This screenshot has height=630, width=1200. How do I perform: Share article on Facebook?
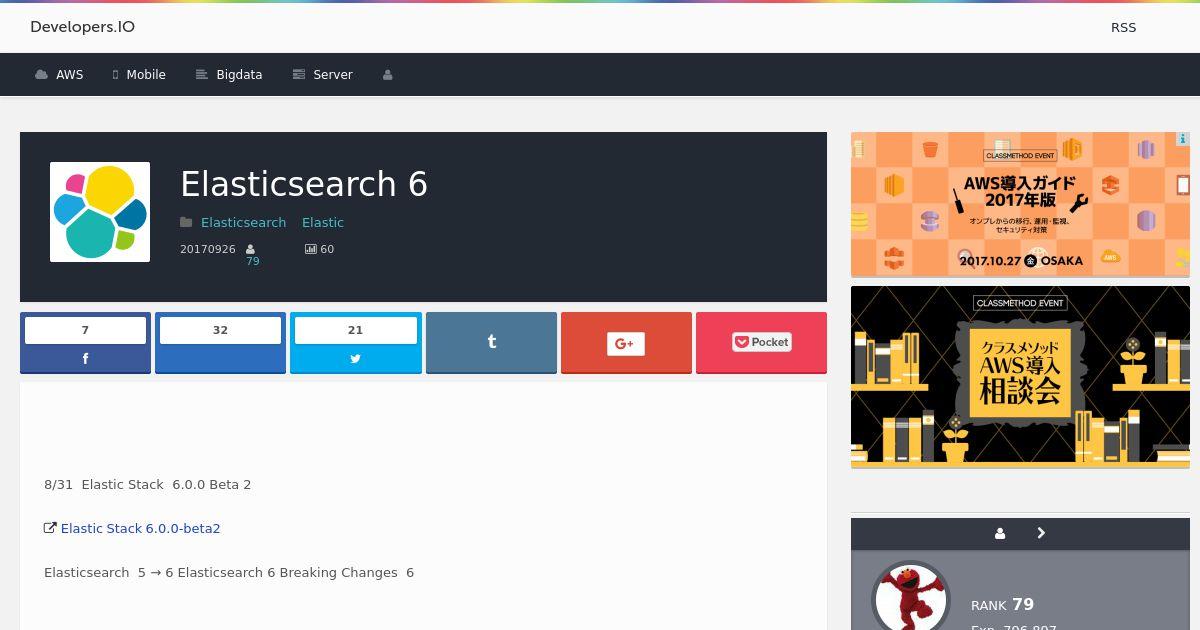(85, 342)
